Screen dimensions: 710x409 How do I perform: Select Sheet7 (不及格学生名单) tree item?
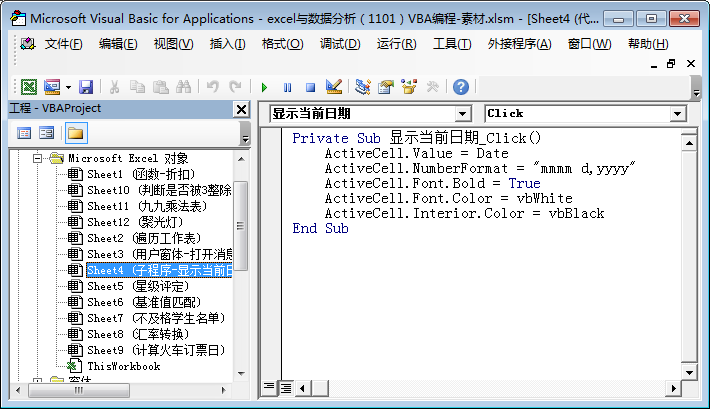pyautogui.click(x=156, y=318)
